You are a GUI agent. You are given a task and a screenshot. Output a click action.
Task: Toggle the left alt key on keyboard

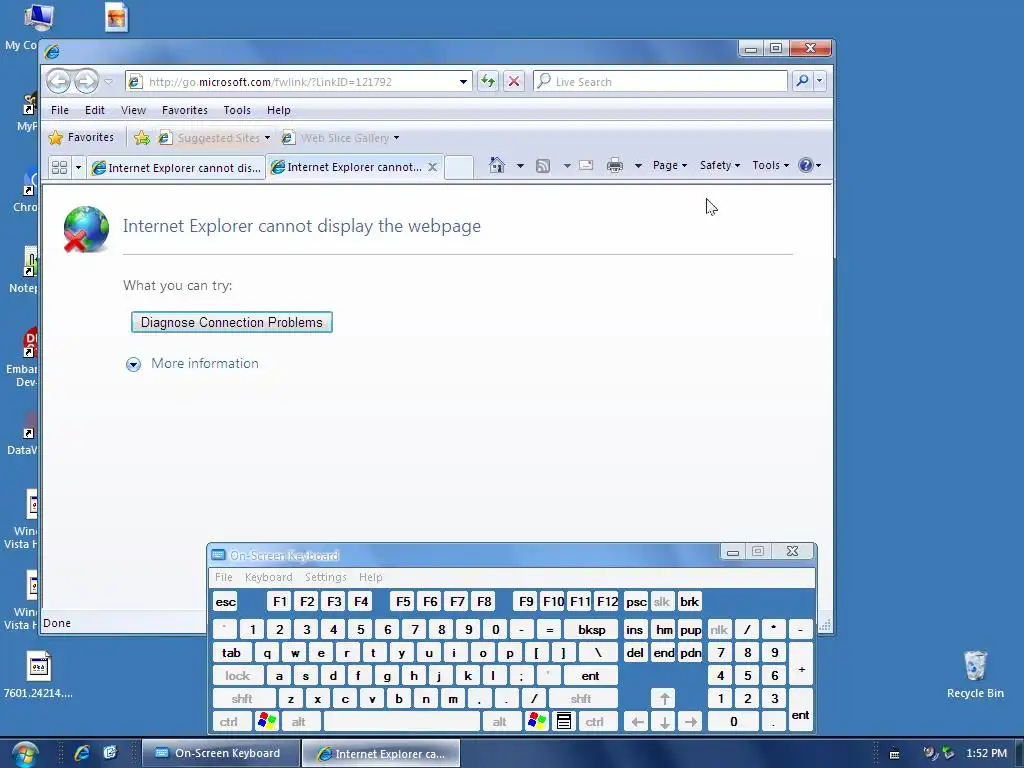[x=299, y=722]
